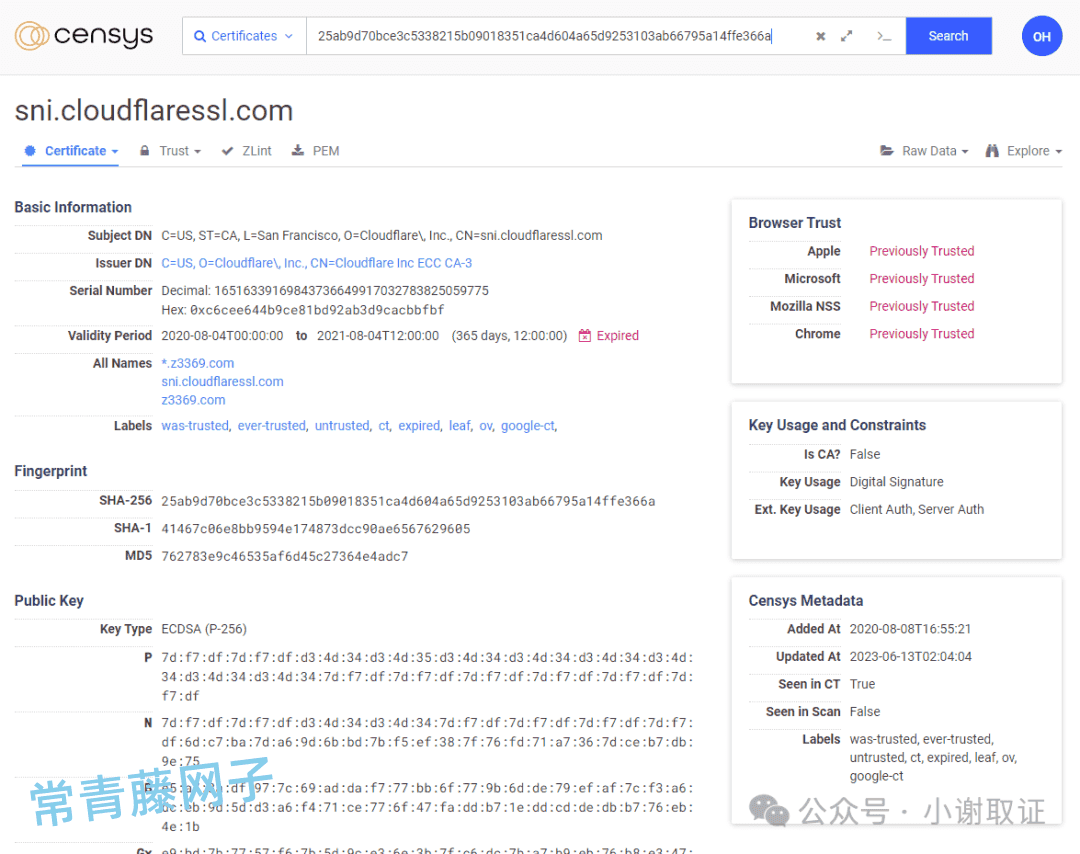Select the Subject DN value text

pos(382,236)
